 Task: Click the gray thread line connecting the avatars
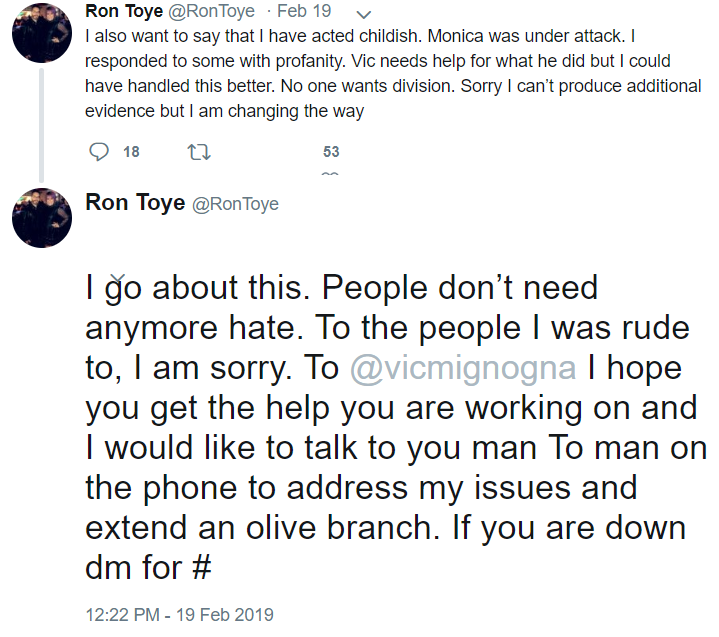click(x=41, y=125)
